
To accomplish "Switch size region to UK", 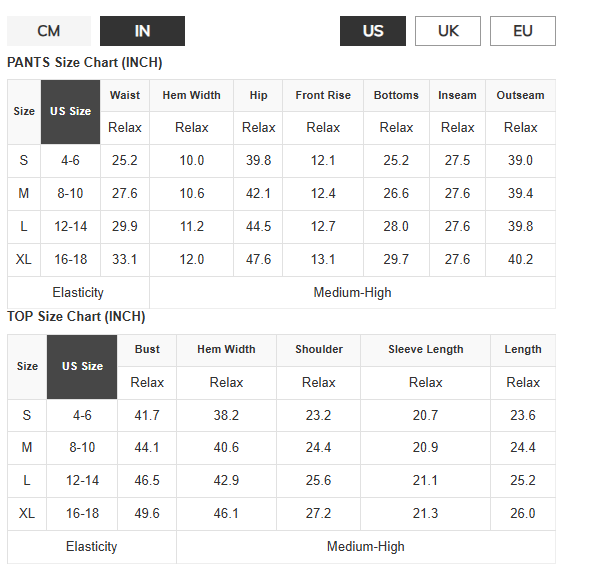I will click(448, 31).
